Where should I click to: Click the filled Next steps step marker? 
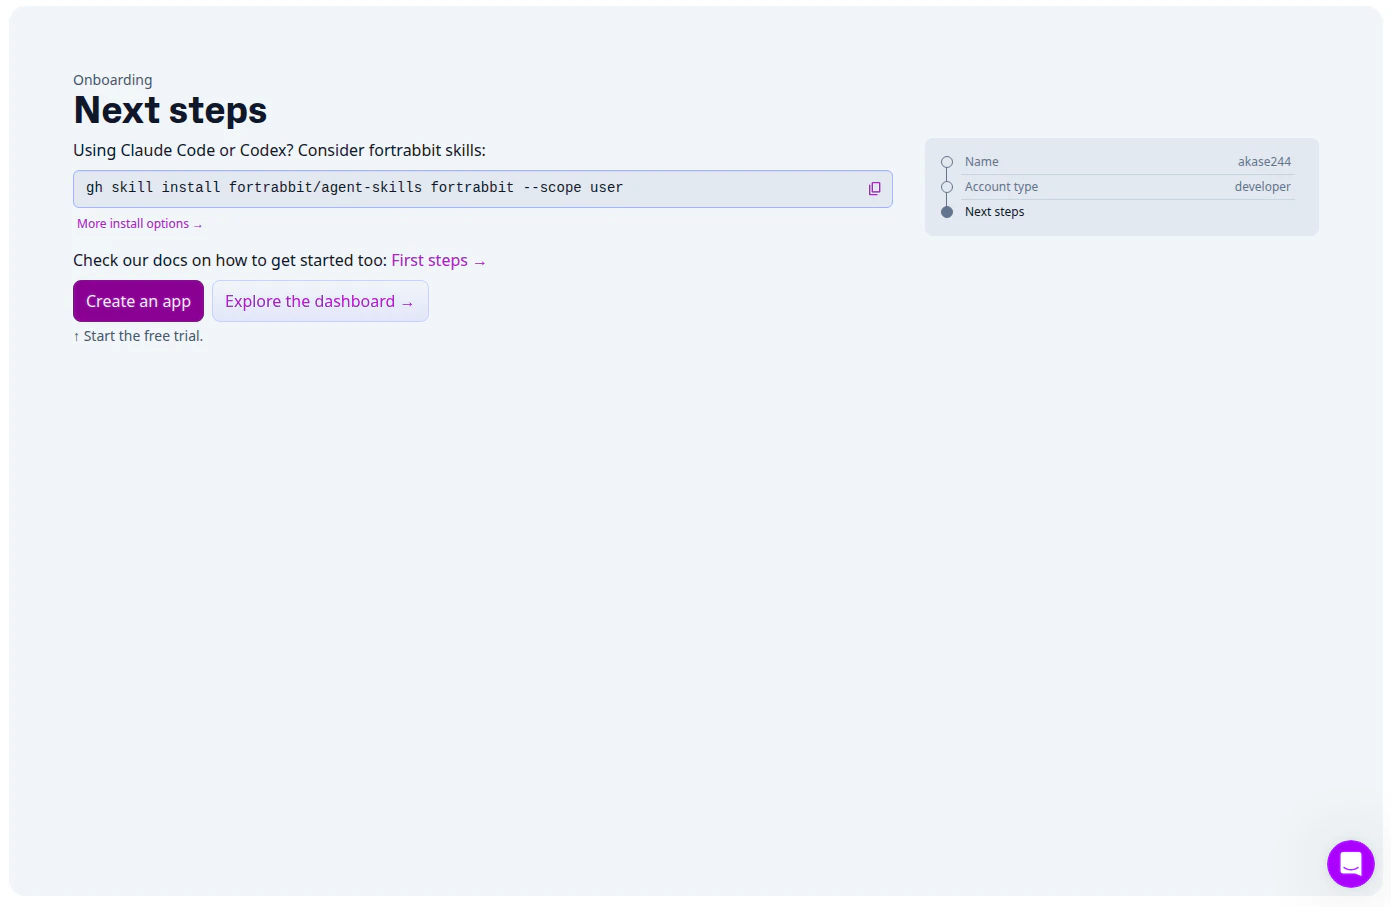point(947,212)
